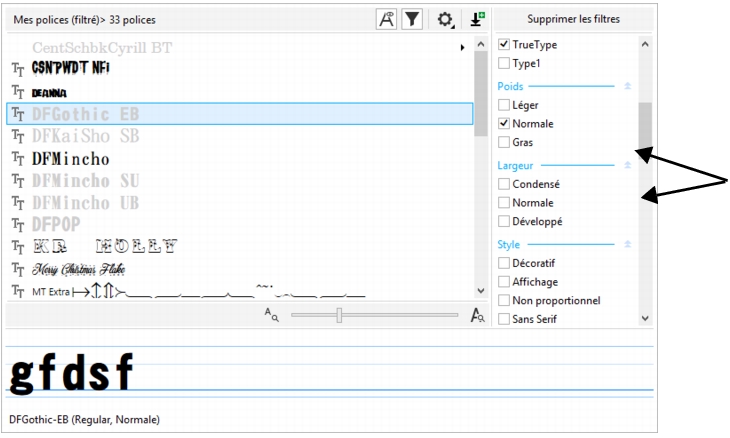The image size is (730, 438).
Task: Toggle the funnel filter icon
Action: coord(411,19)
